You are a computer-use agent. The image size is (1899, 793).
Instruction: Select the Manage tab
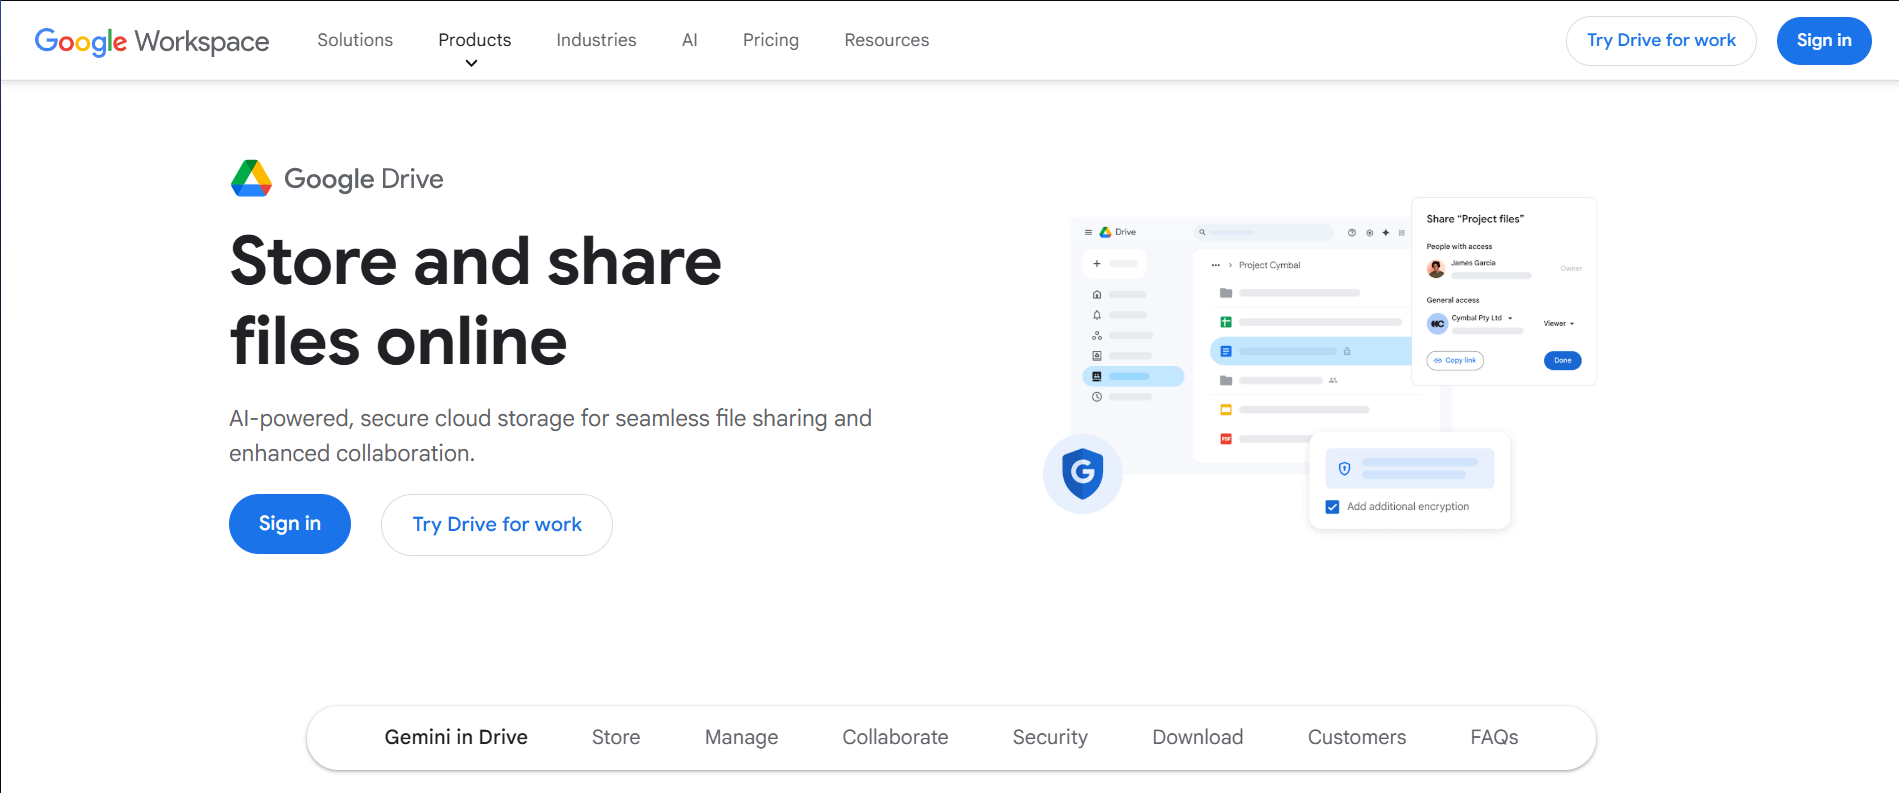point(741,737)
